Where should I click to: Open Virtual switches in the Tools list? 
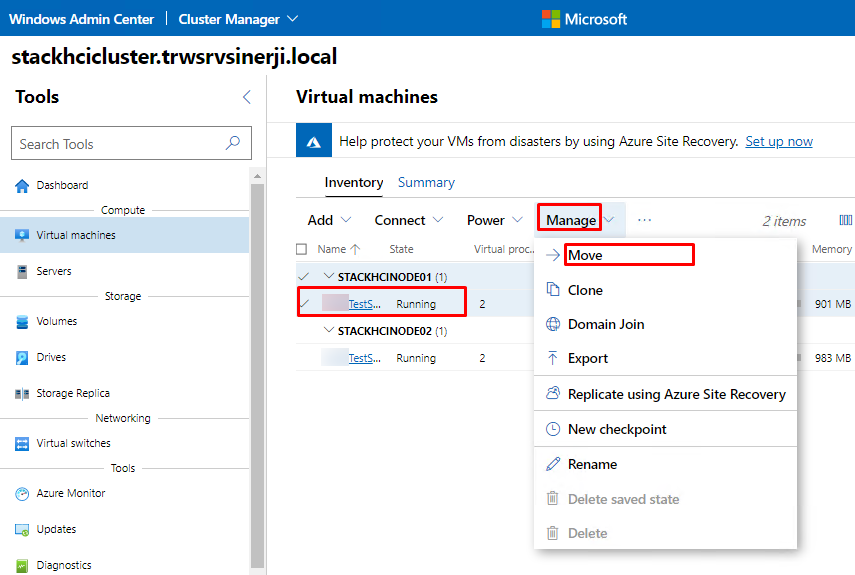pos(73,444)
